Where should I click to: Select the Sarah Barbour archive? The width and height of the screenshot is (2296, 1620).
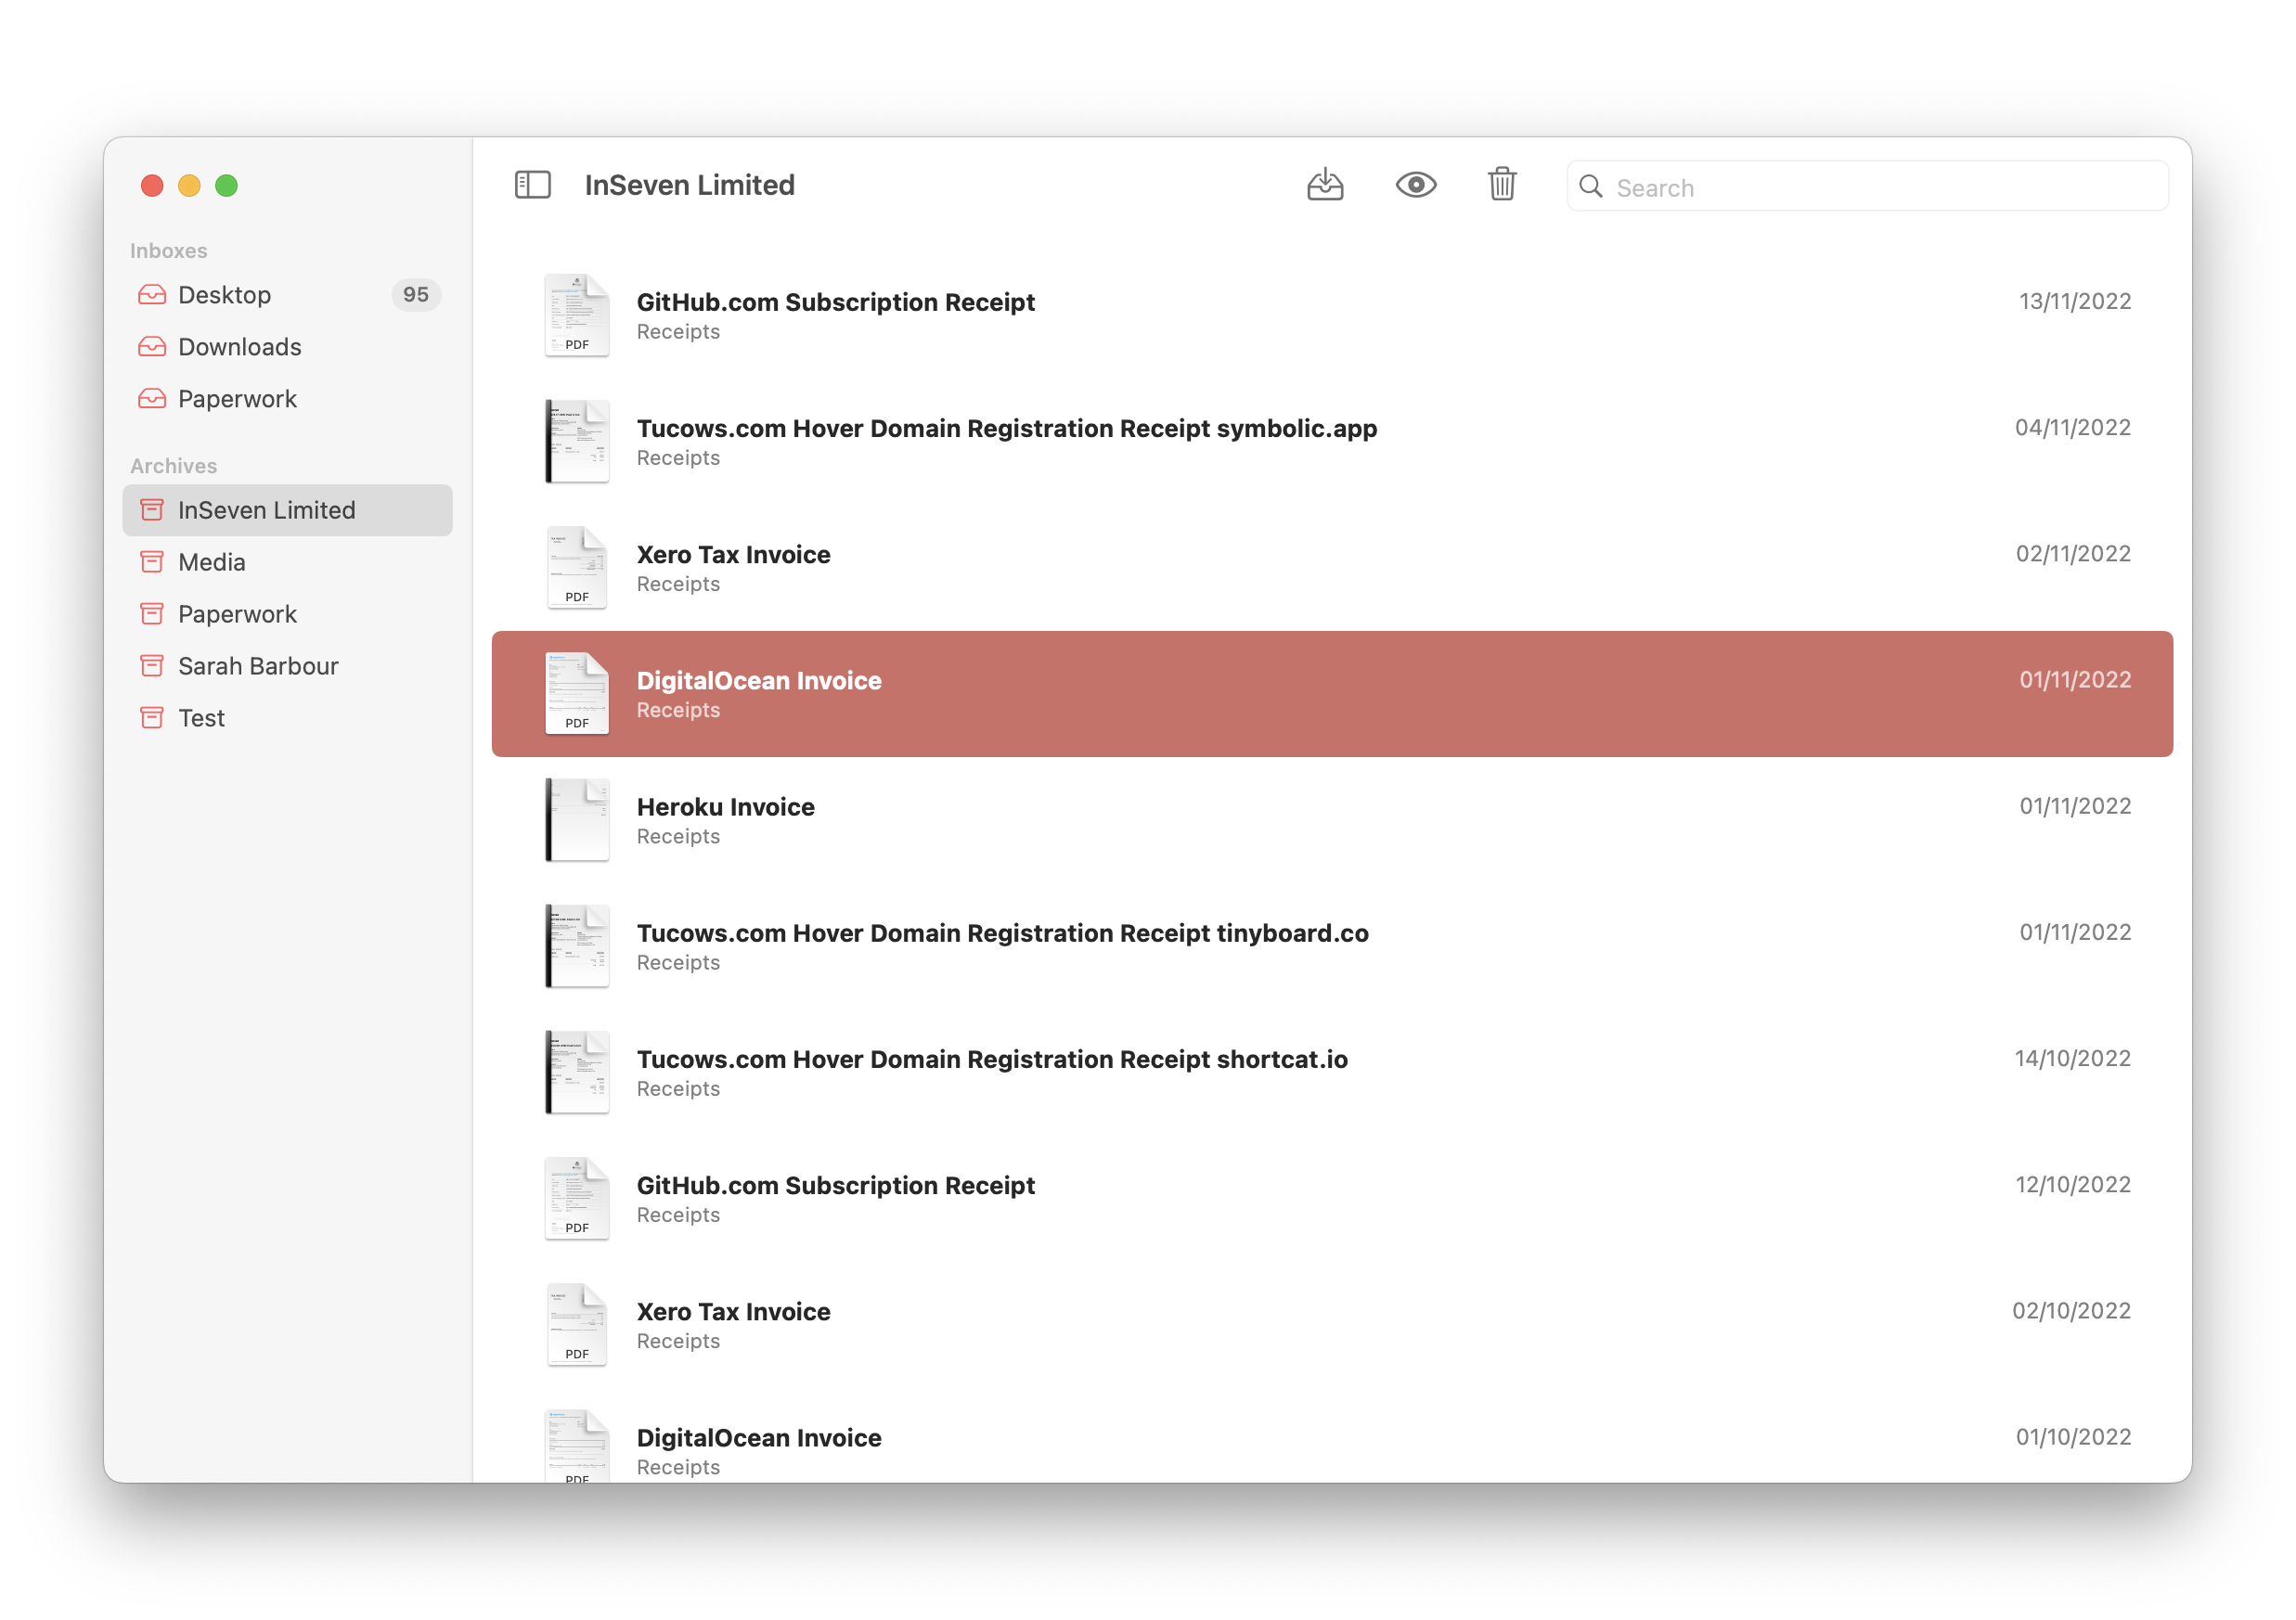point(287,666)
